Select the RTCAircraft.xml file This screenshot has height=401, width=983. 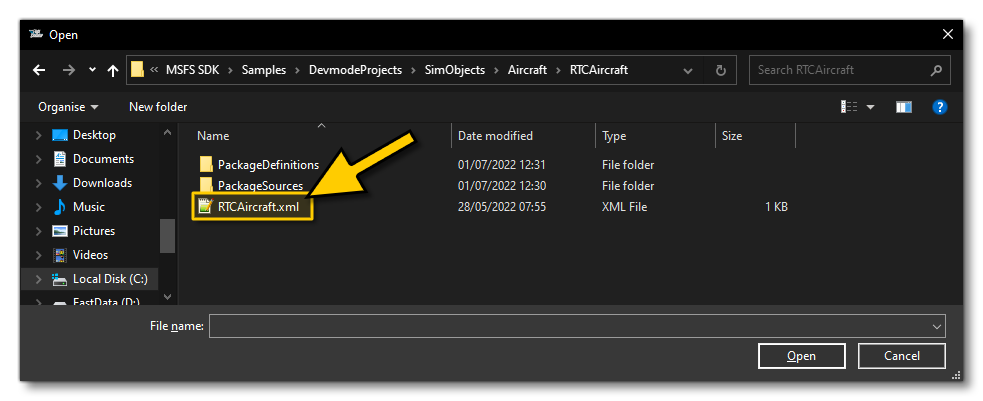click(258, 207)
